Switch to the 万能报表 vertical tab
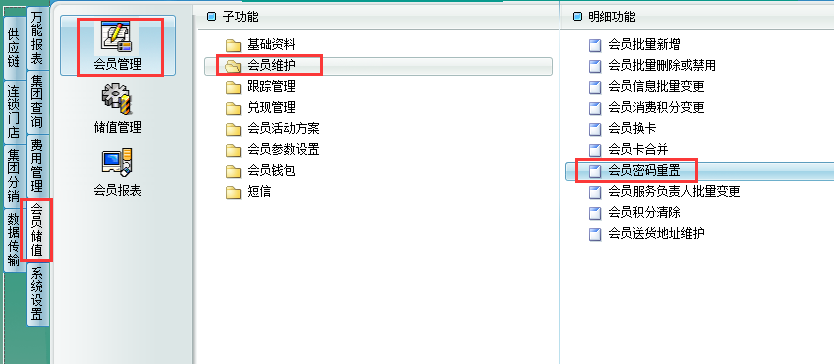 point(37,38)
